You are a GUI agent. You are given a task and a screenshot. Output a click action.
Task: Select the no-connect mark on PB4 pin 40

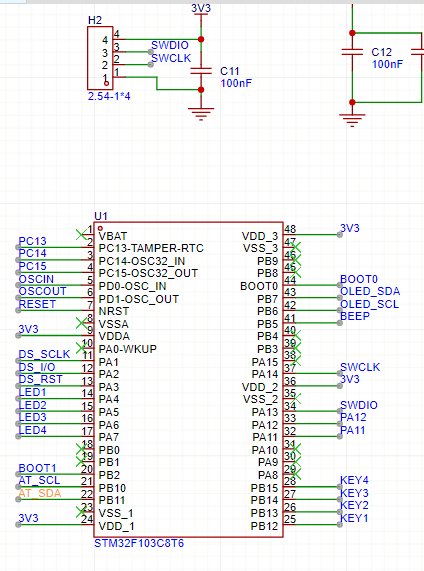pos(296,335)
